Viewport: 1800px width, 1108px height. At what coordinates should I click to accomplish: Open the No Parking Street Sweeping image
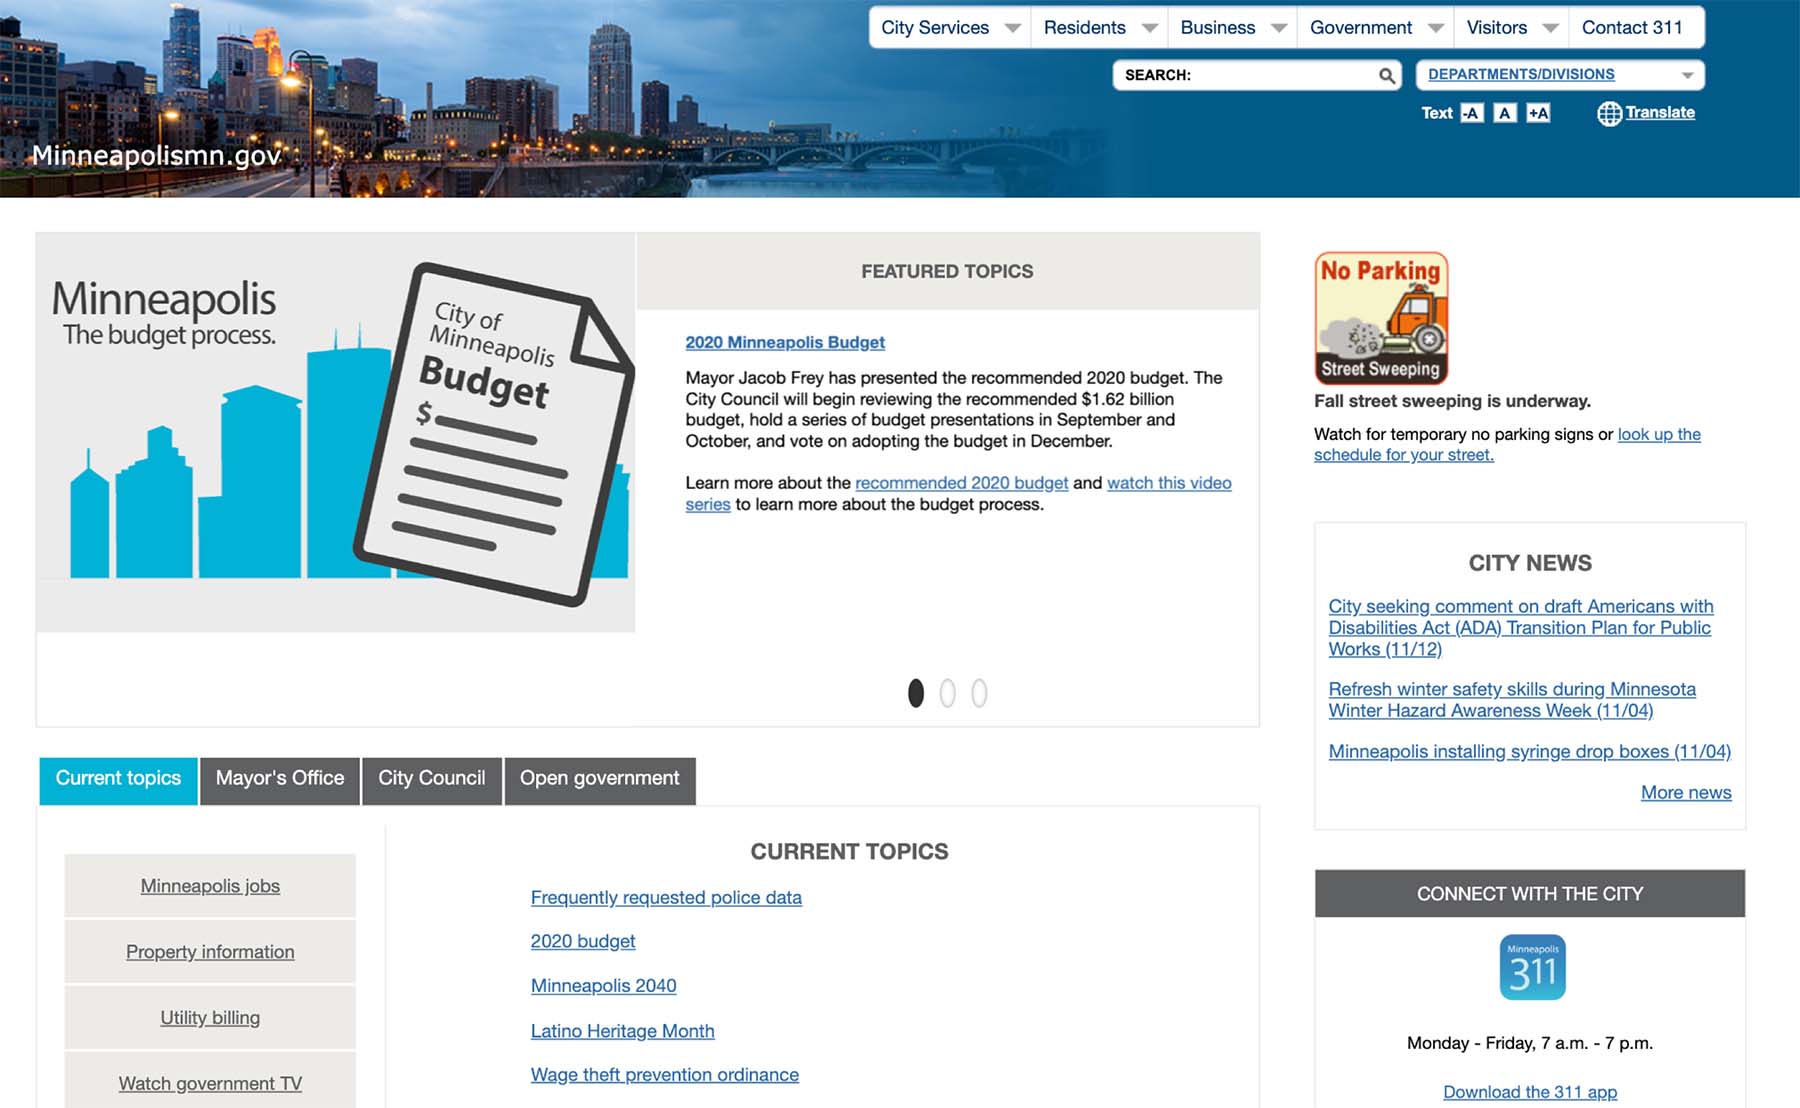(x=1381, y=318)
